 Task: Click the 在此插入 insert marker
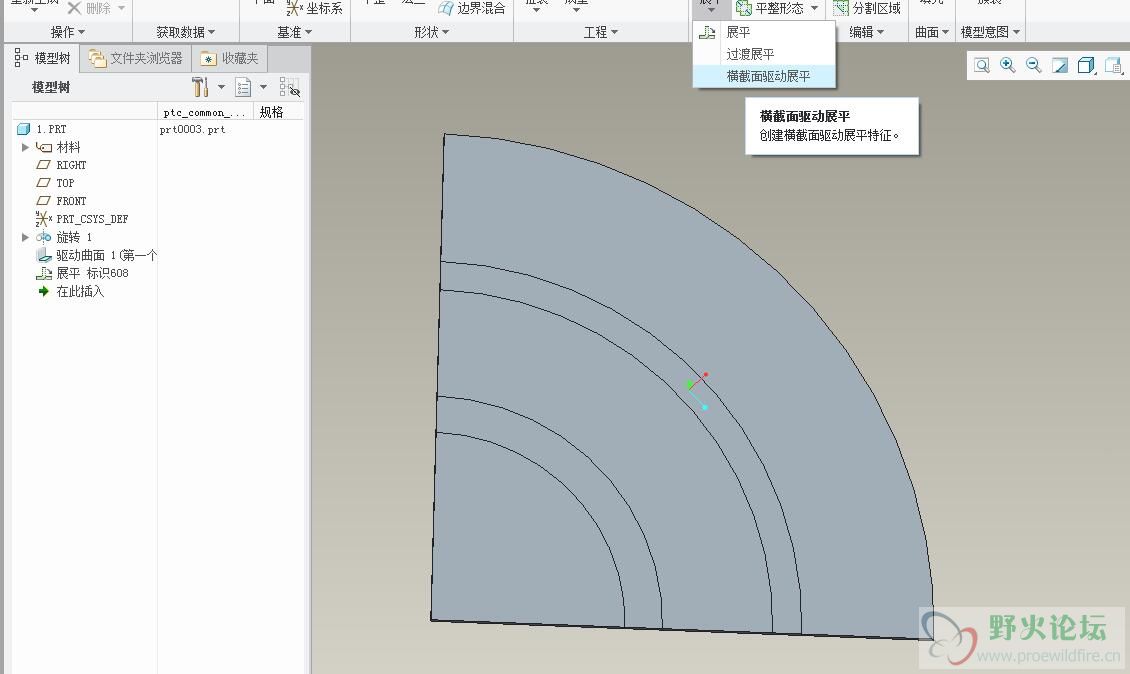[x=71, y=291]
